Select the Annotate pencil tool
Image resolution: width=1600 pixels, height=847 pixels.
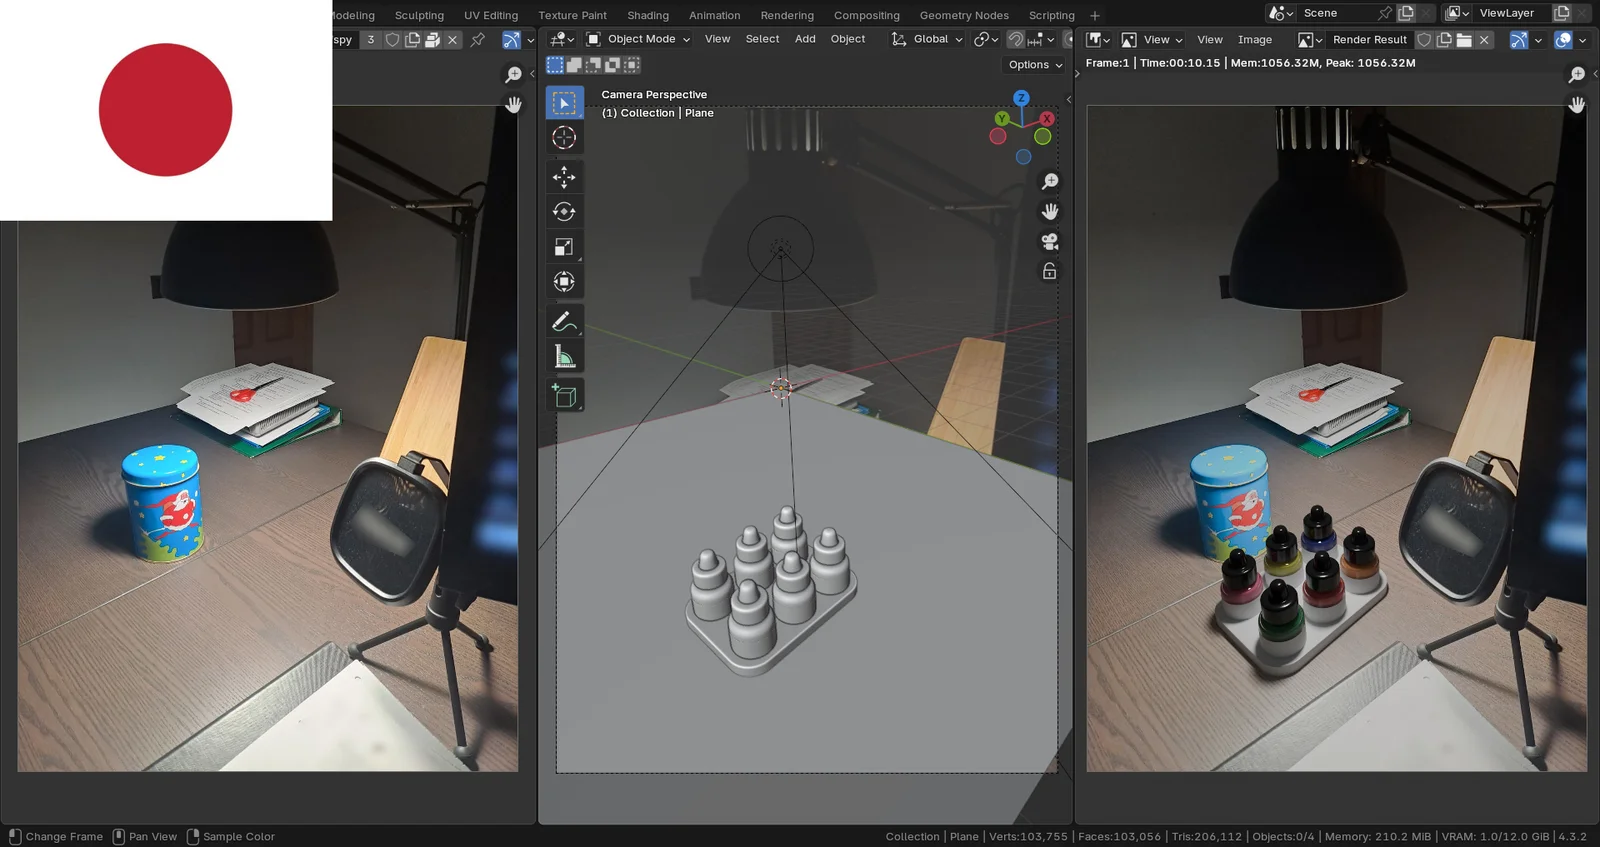[x=564, y=321]
